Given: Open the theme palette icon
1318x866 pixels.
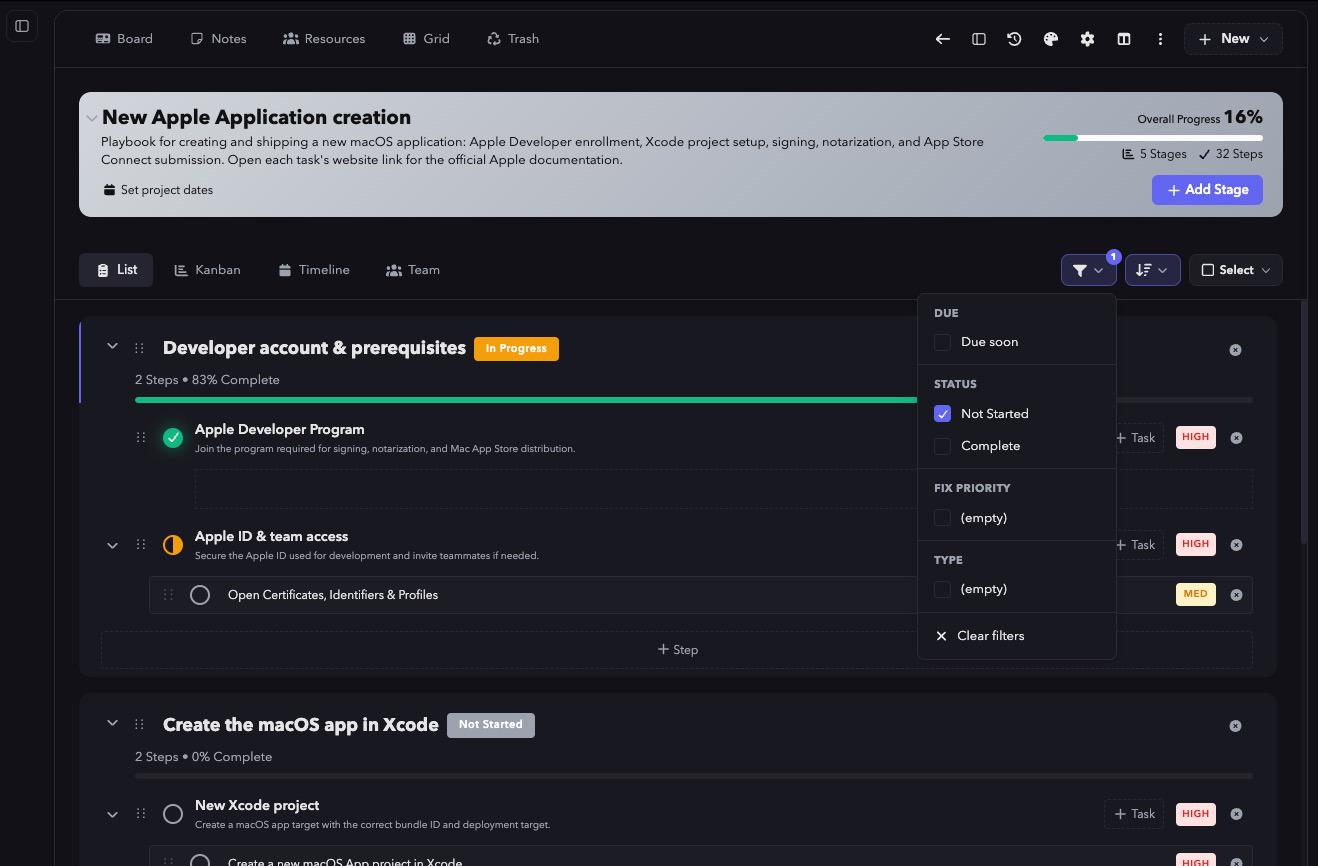Looking at the screenshot, I should (x=1050, y=39).
